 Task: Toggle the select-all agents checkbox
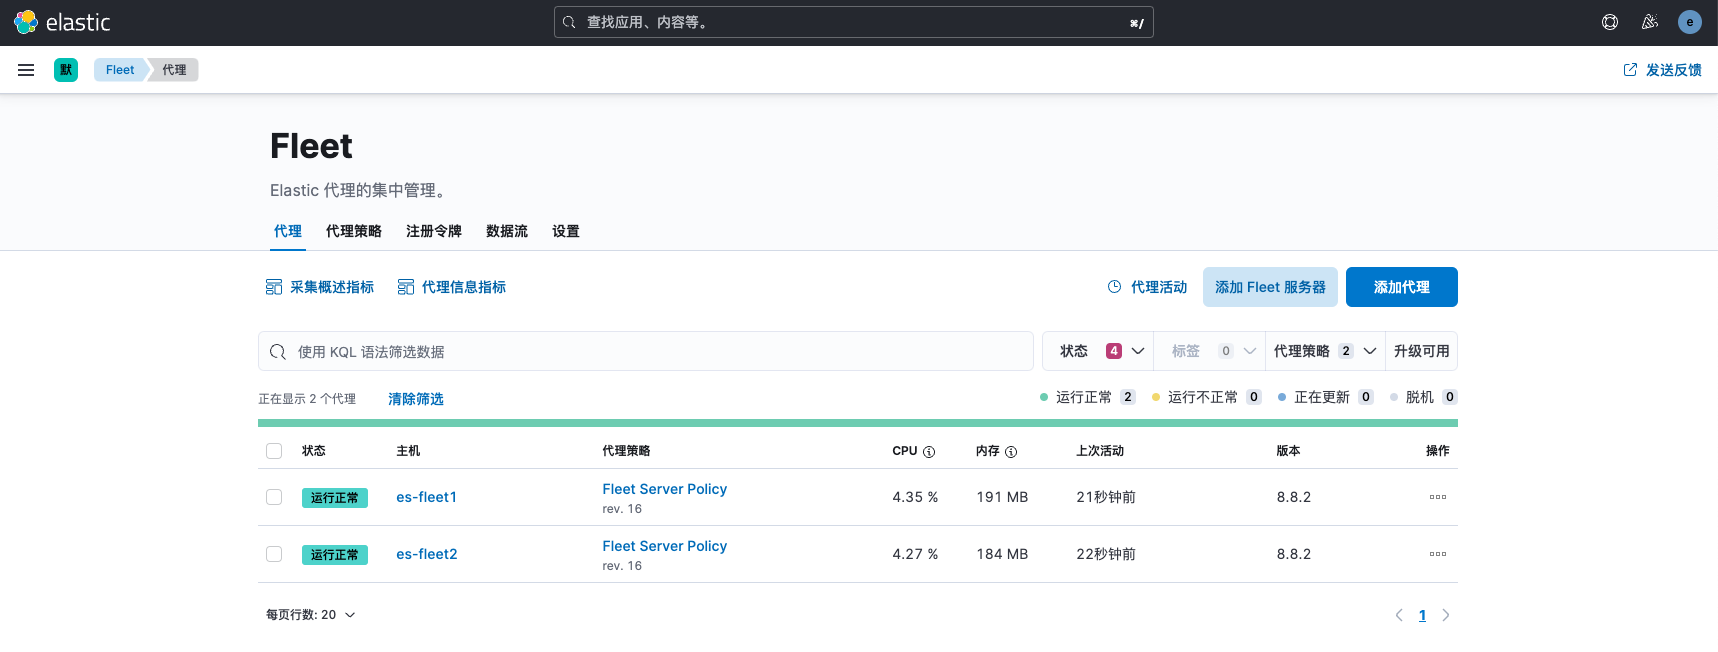coord(274,451)
